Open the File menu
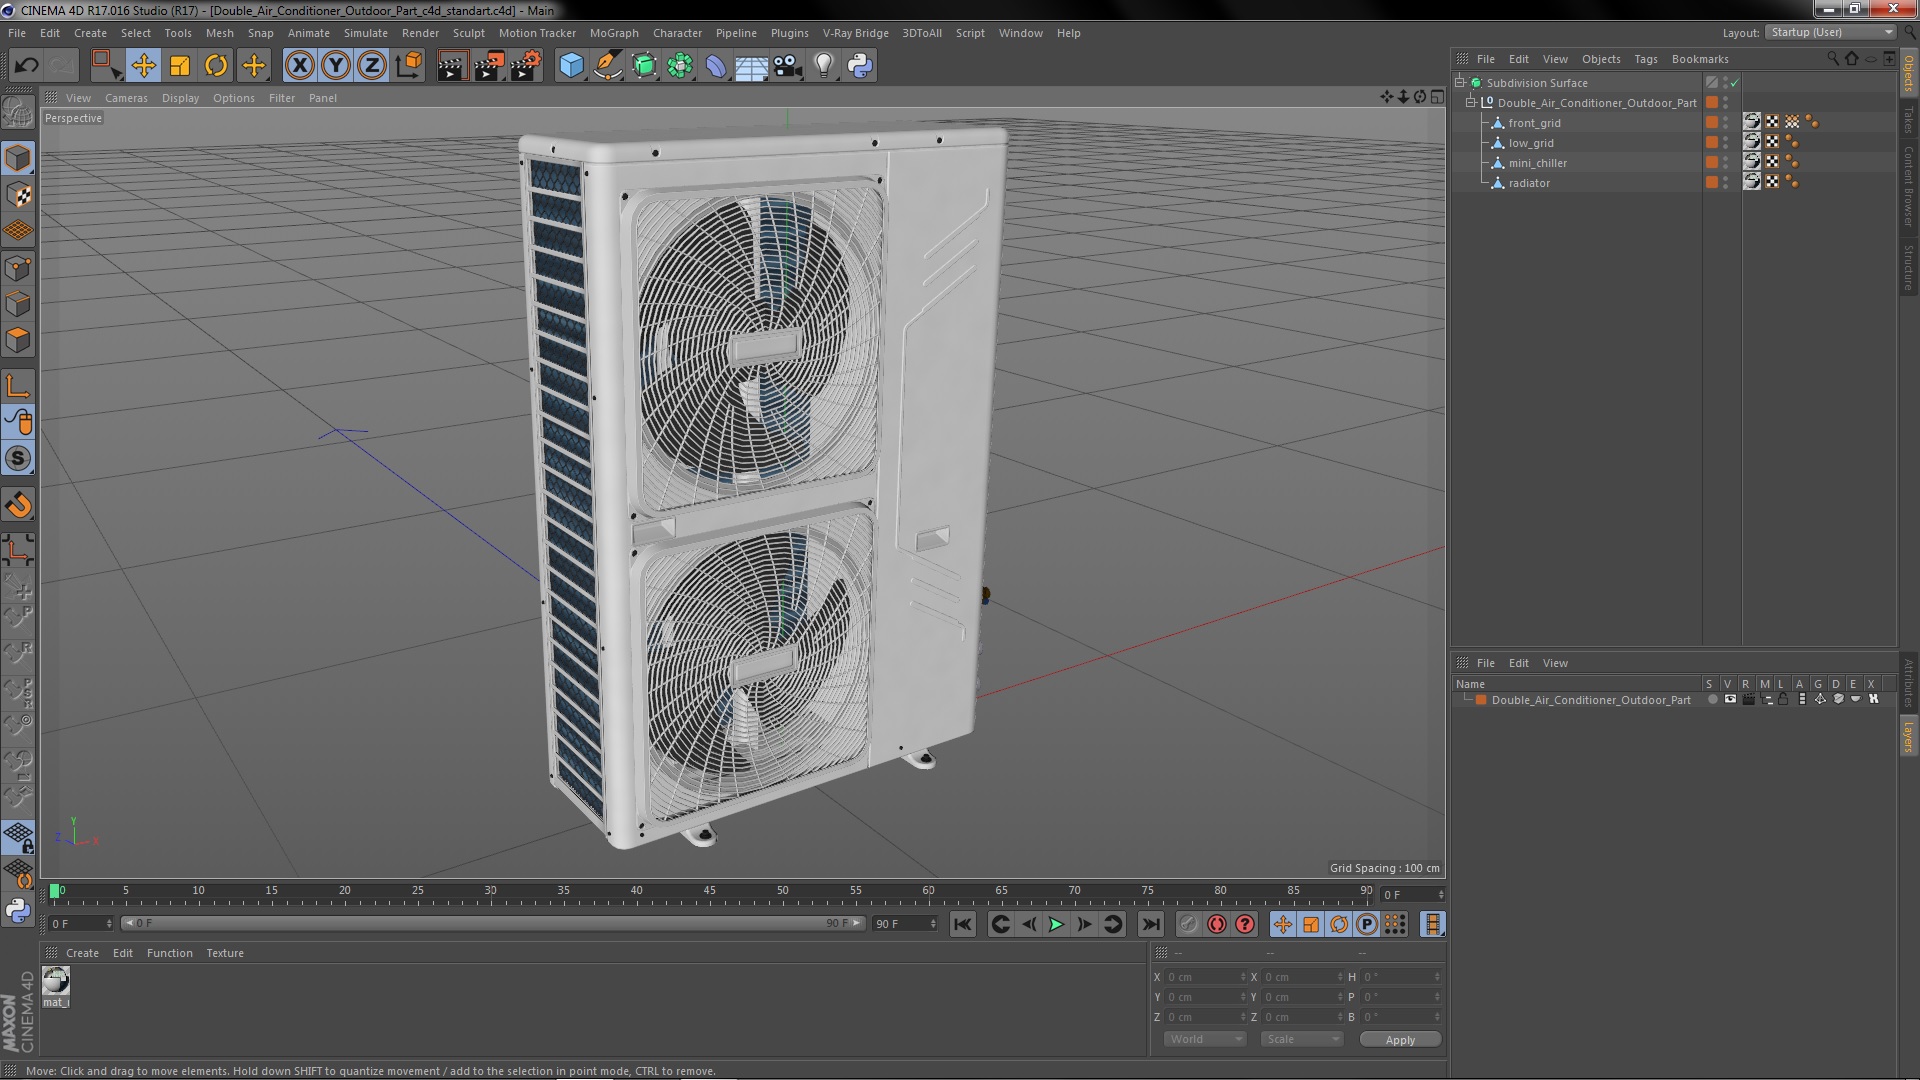1920x1080 pixels. [x=17, y=33]
